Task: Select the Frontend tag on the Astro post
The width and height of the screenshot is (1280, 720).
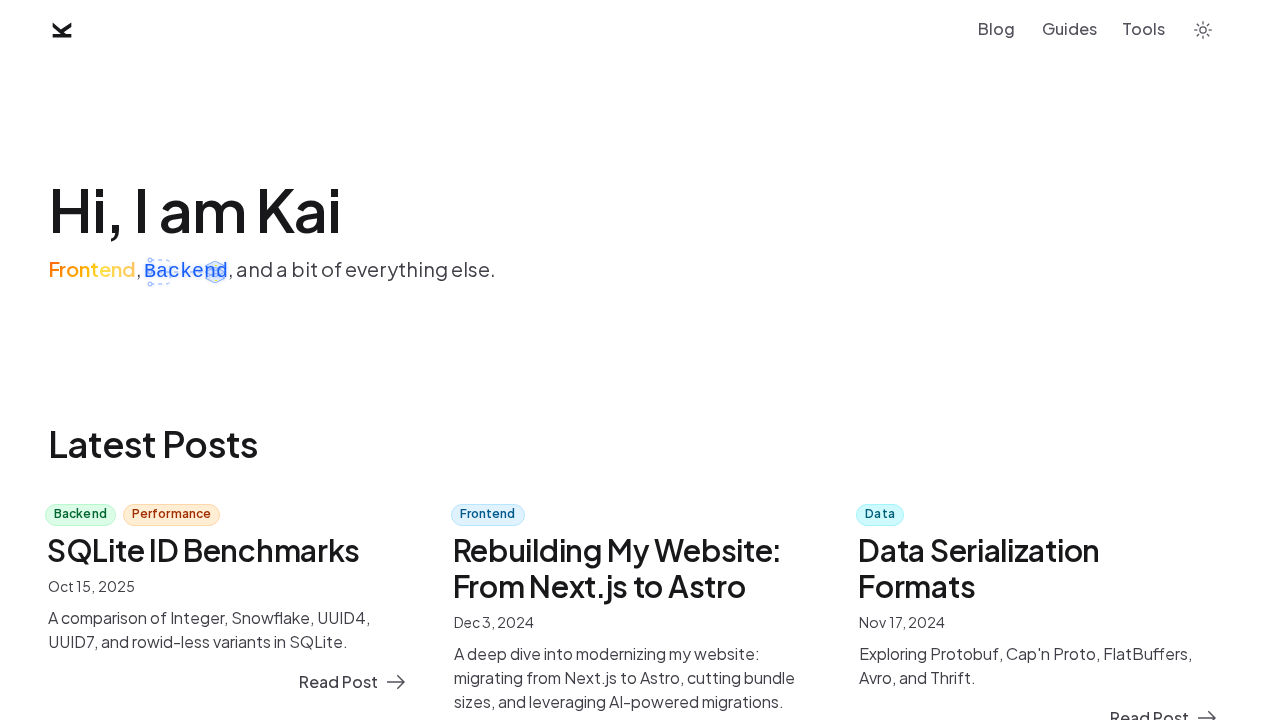Action: click(x=487, y=513)
